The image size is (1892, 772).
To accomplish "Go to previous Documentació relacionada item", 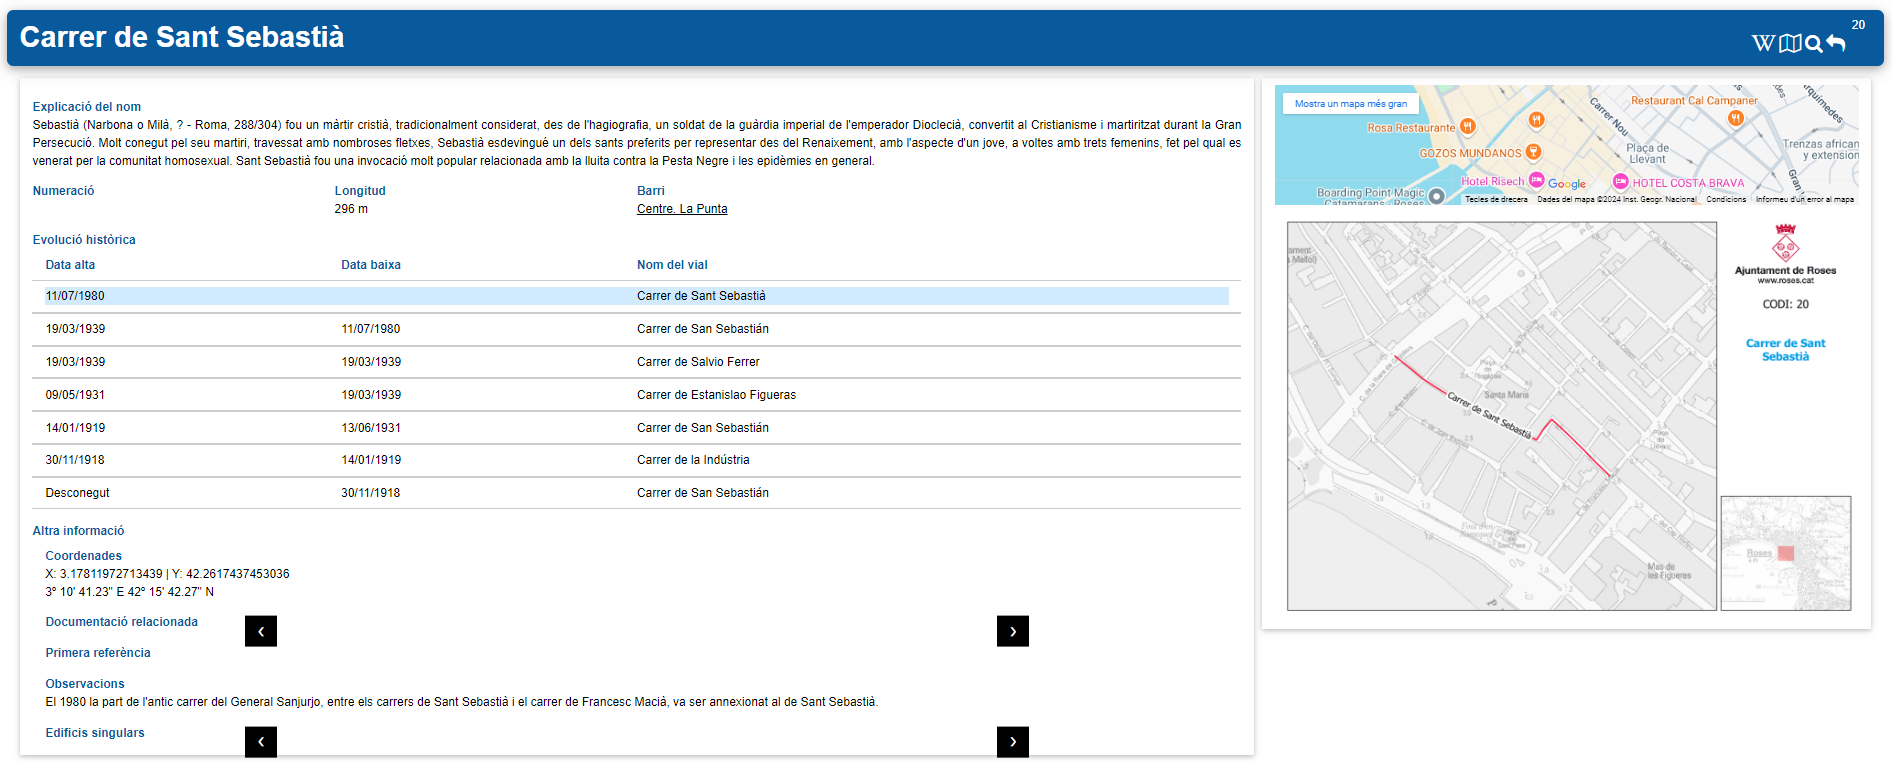I will tap(261, 631).
